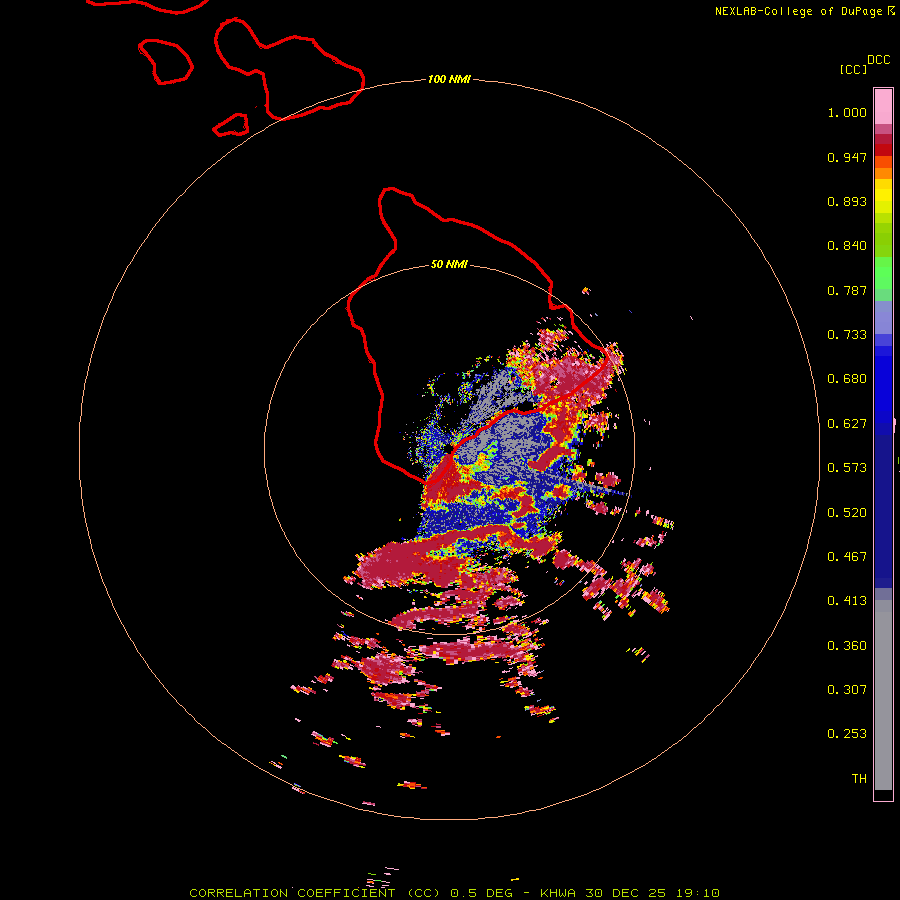Click the KHWA station identifier
900x900 pixels.
(557, 893)
